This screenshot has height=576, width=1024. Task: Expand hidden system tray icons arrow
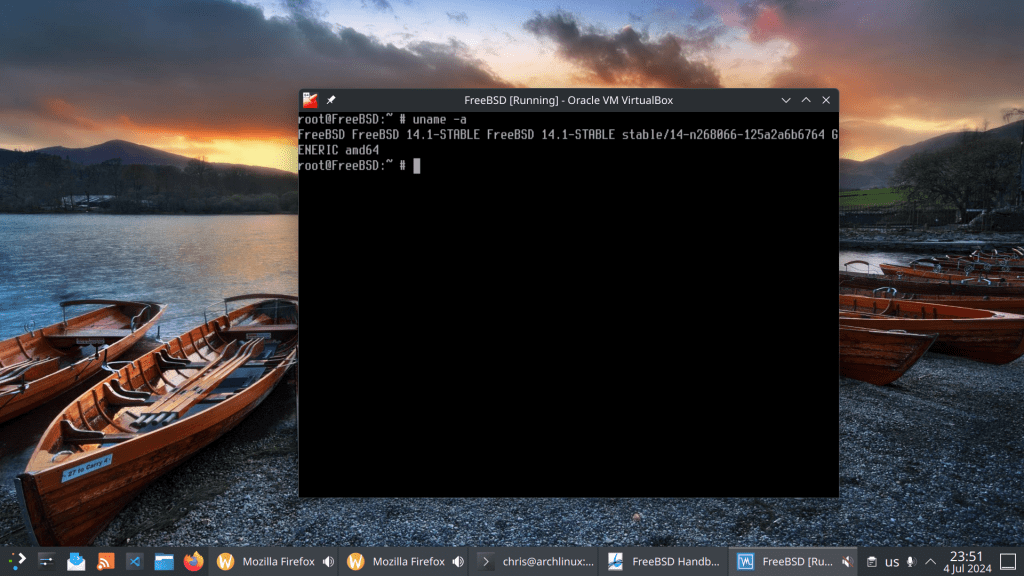pyautogui.click(x=930, y=561)
